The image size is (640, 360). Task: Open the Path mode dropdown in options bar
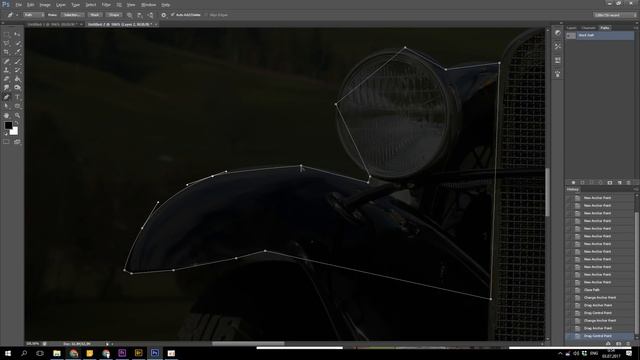point(33,15)
